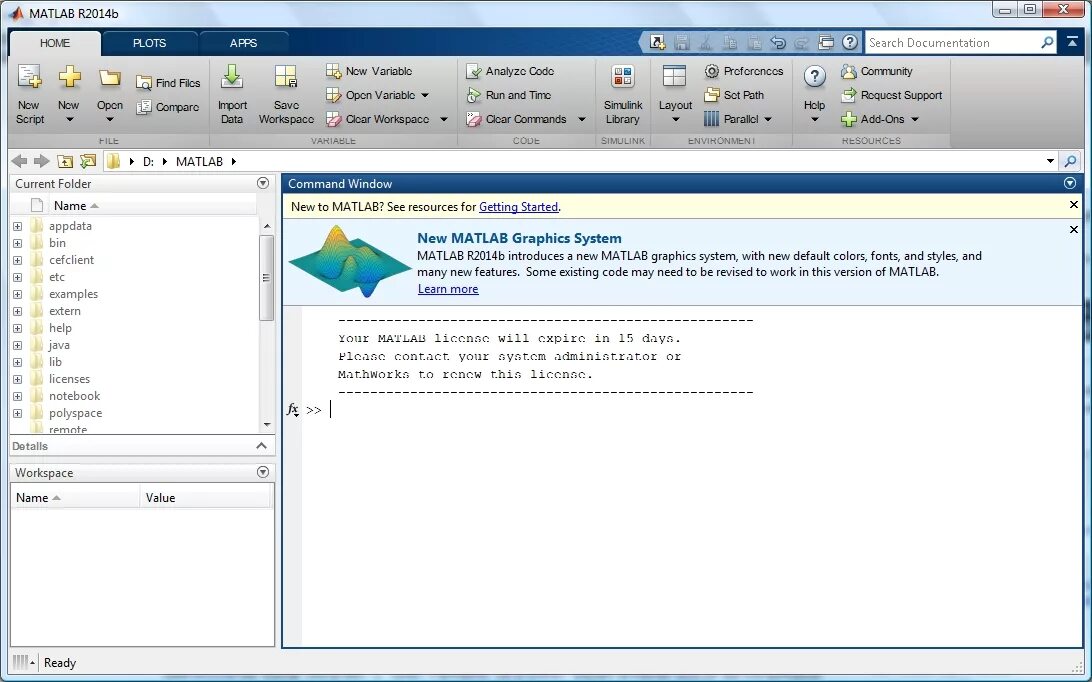Open the Parallel dropdown arrow
The width and height of the screenshot is (1092, 682).
pos(768,120)
